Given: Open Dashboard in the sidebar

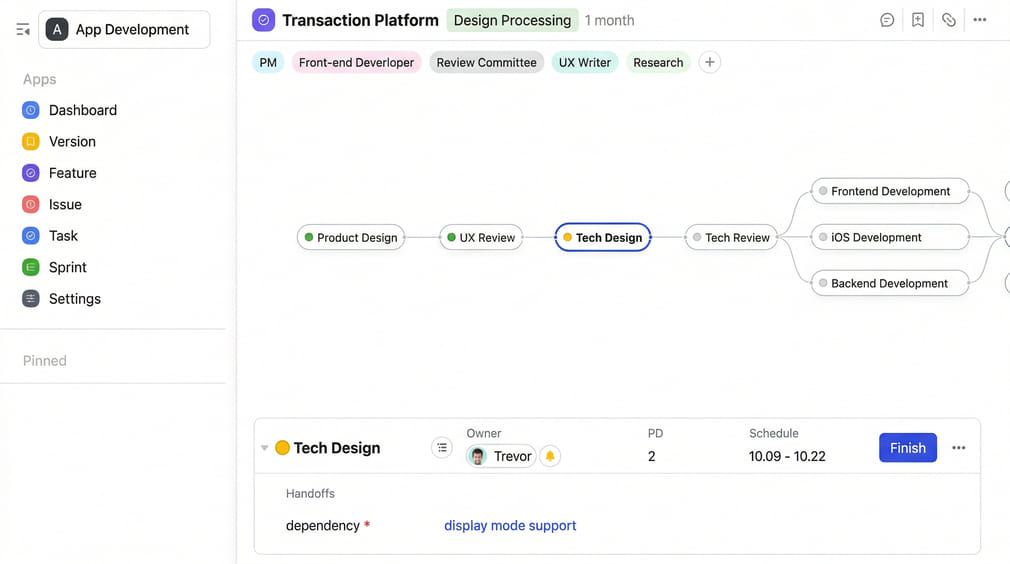Looking at the screenshot, I should (x=82, y=110).
